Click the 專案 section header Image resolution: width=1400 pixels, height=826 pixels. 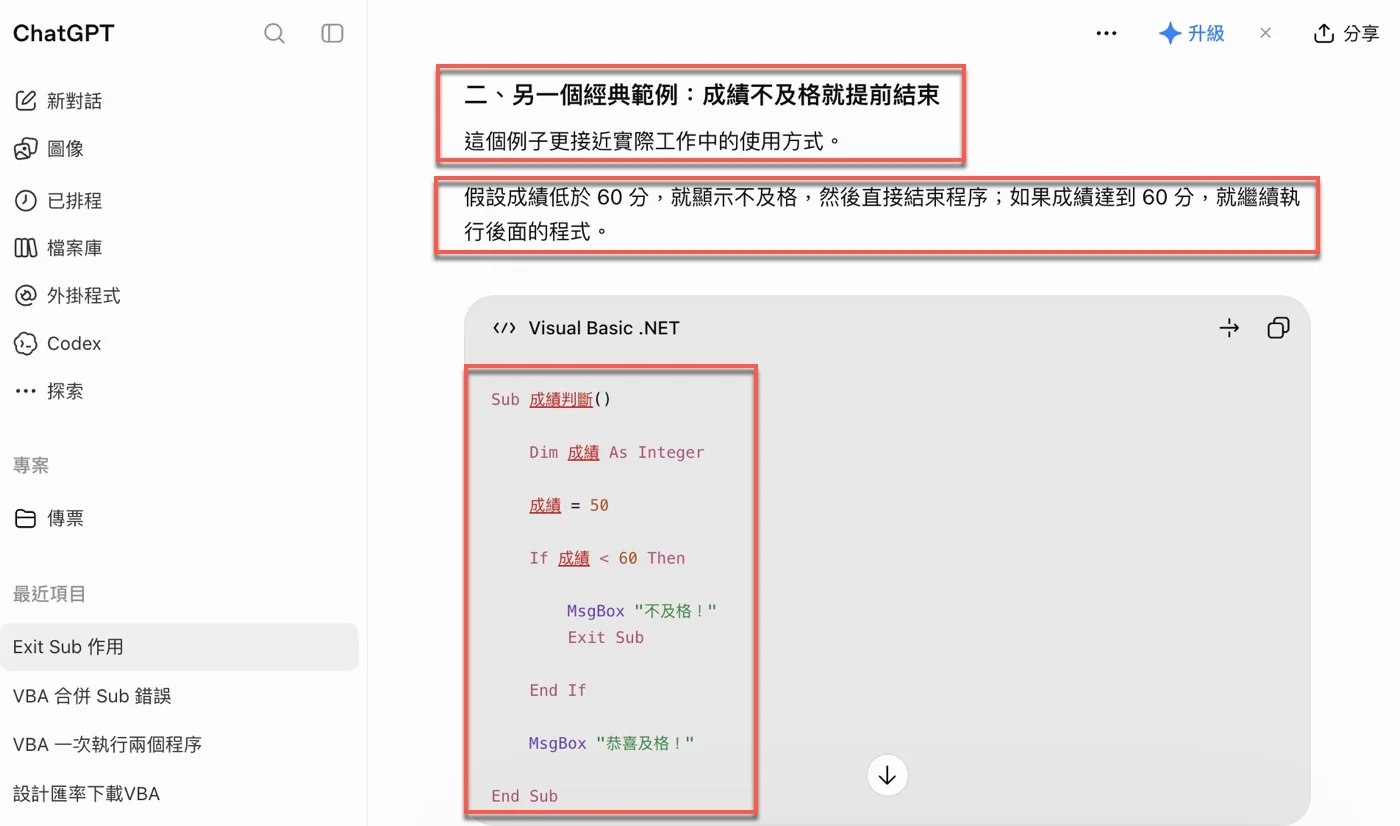[x=31, y=465]
